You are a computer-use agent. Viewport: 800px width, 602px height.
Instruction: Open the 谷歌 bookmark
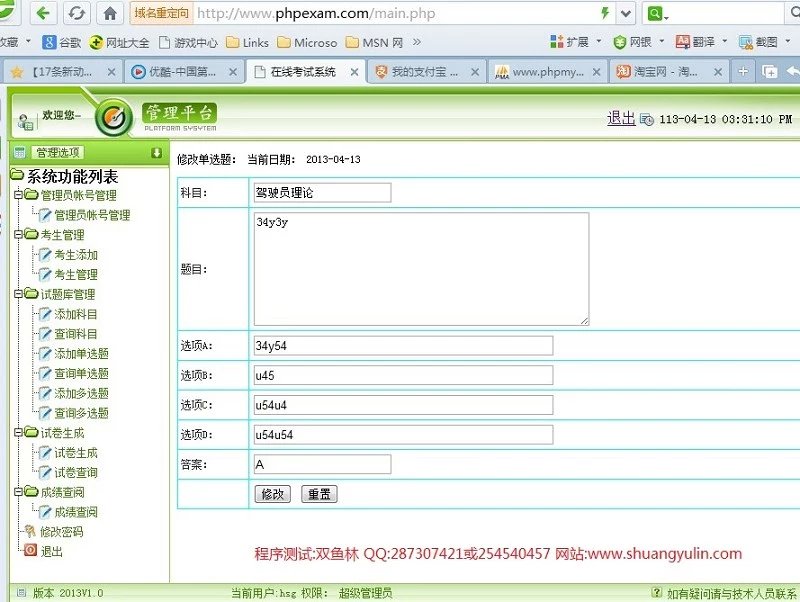click(62, 42)
